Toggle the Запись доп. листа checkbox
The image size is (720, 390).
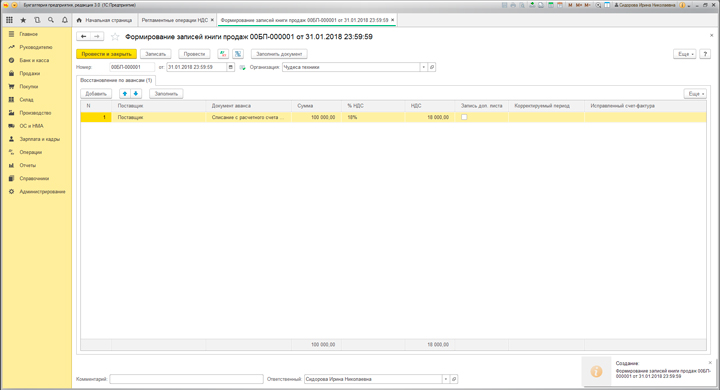click(464, 117)
